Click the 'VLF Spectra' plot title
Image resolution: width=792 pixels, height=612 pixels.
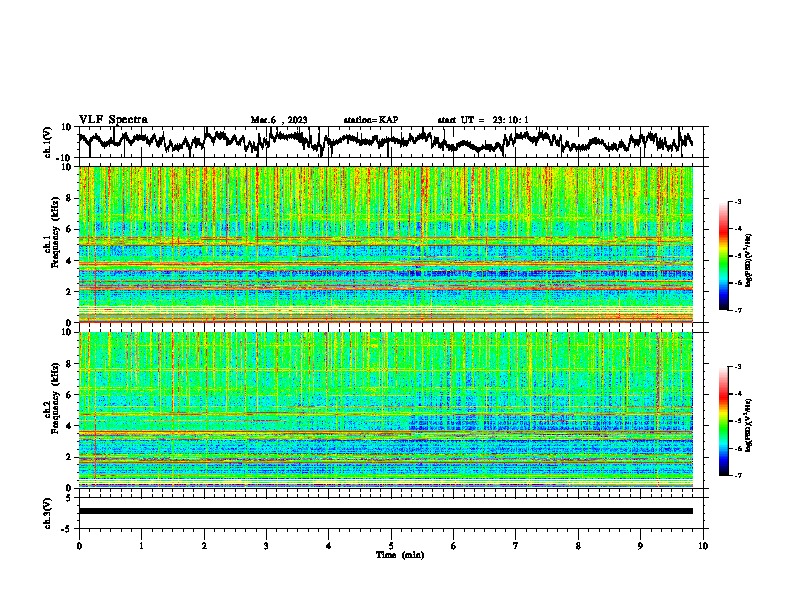pos(113,119)
